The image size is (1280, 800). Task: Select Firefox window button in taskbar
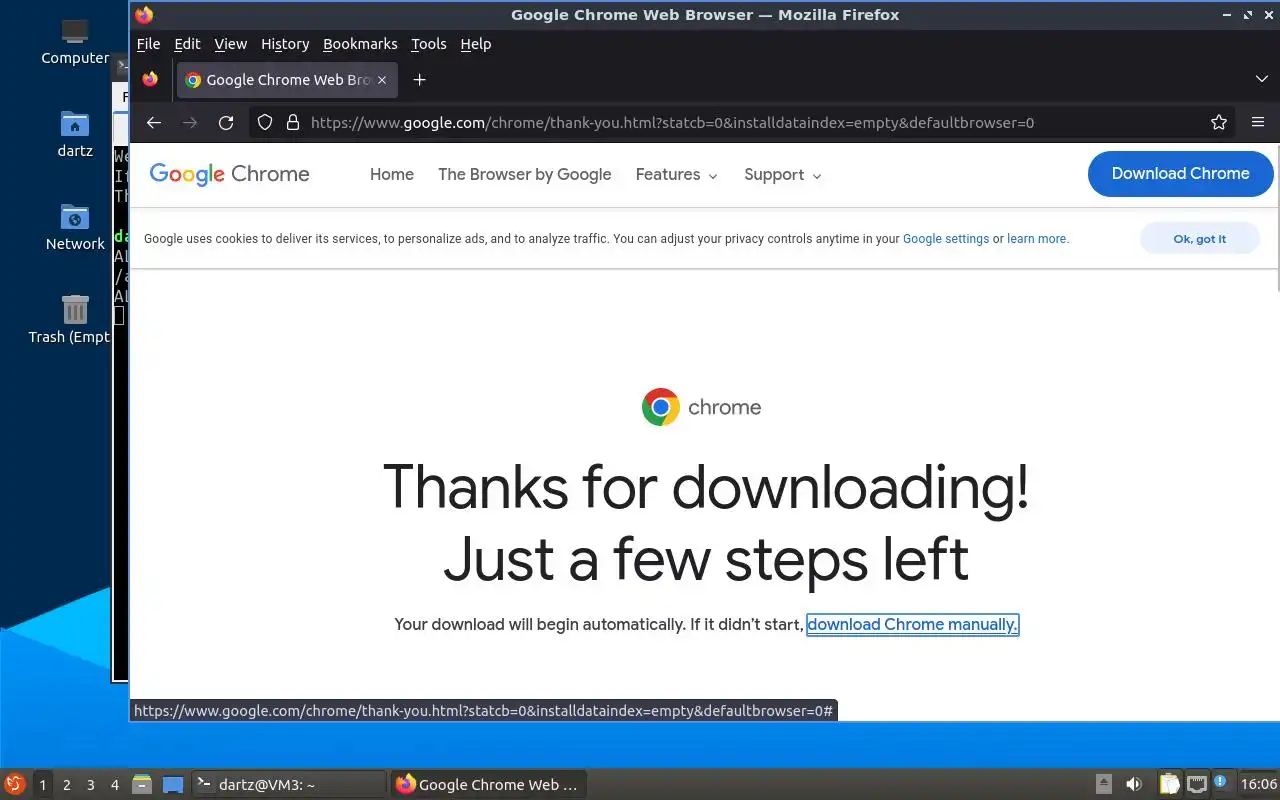point(489,784)
